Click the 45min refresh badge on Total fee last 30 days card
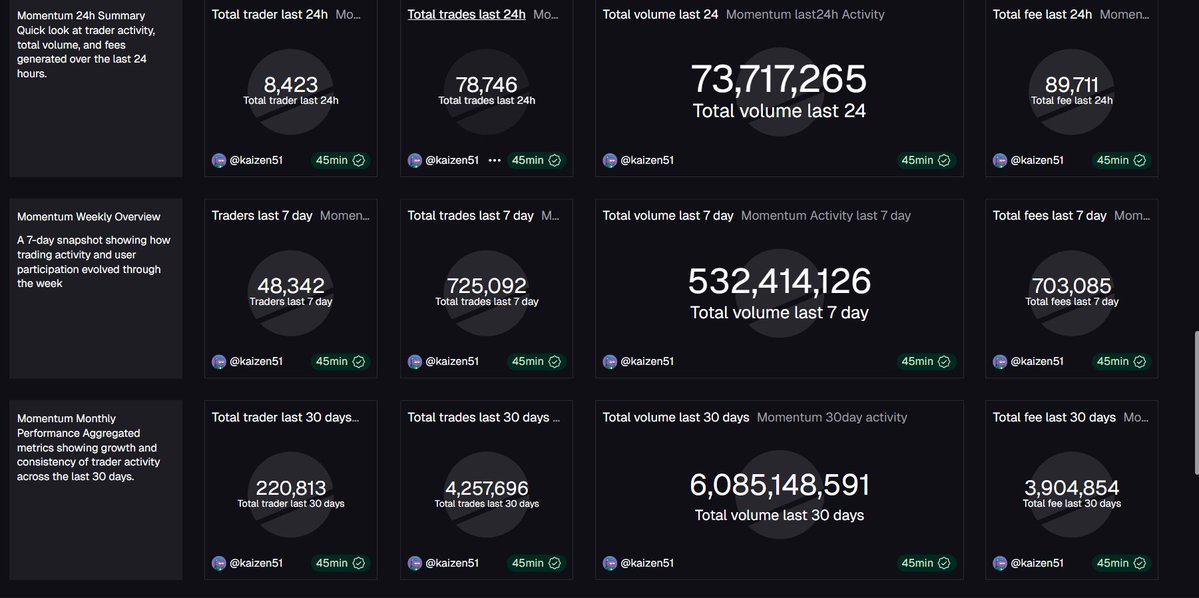 [x=1122, y=563]
